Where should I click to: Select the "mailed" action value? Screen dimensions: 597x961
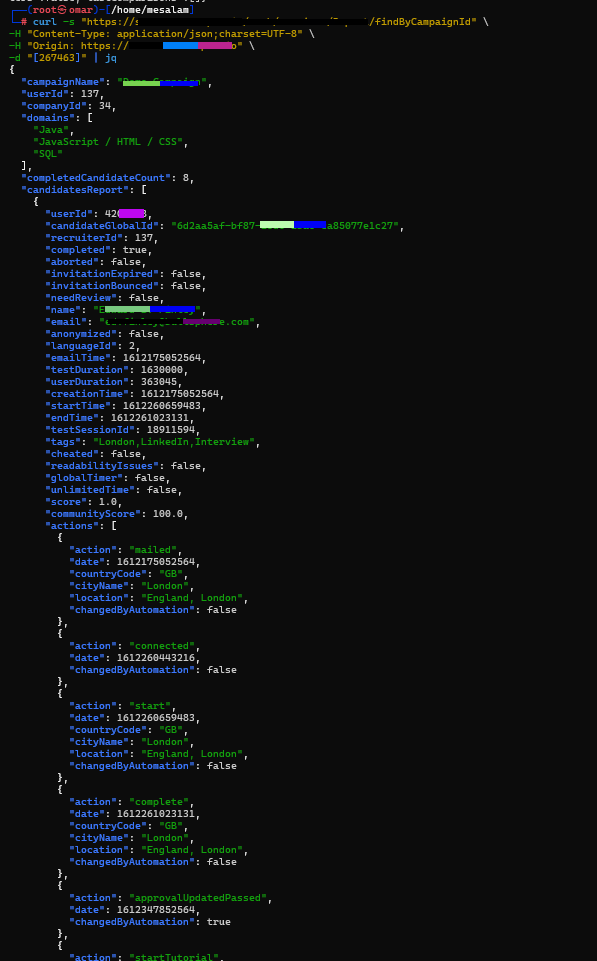tap(153, 550)
